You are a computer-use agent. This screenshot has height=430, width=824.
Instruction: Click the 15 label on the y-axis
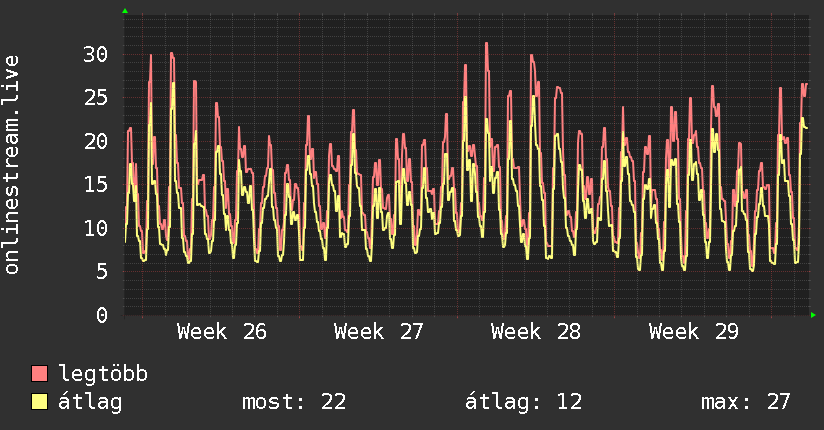point(96,185)
